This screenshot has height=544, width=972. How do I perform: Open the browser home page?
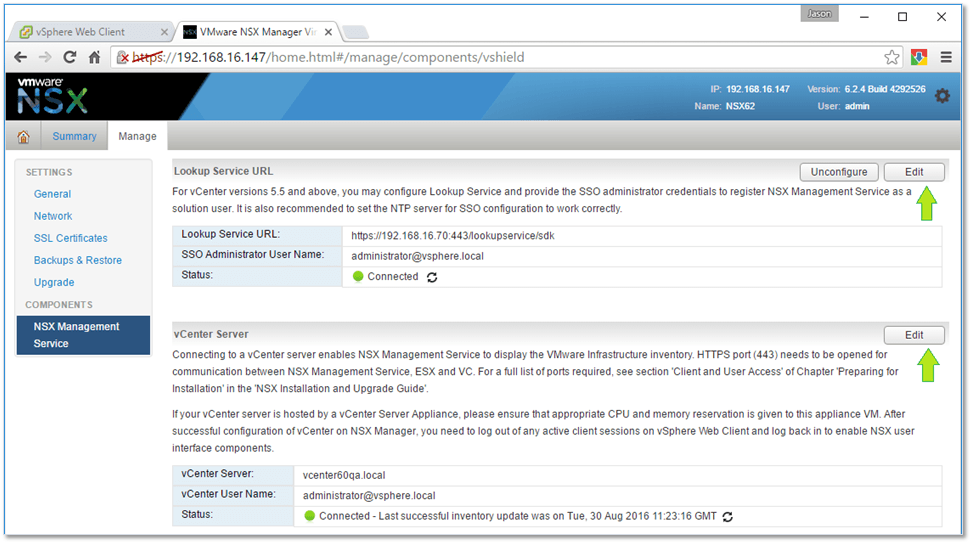point(94,58)
